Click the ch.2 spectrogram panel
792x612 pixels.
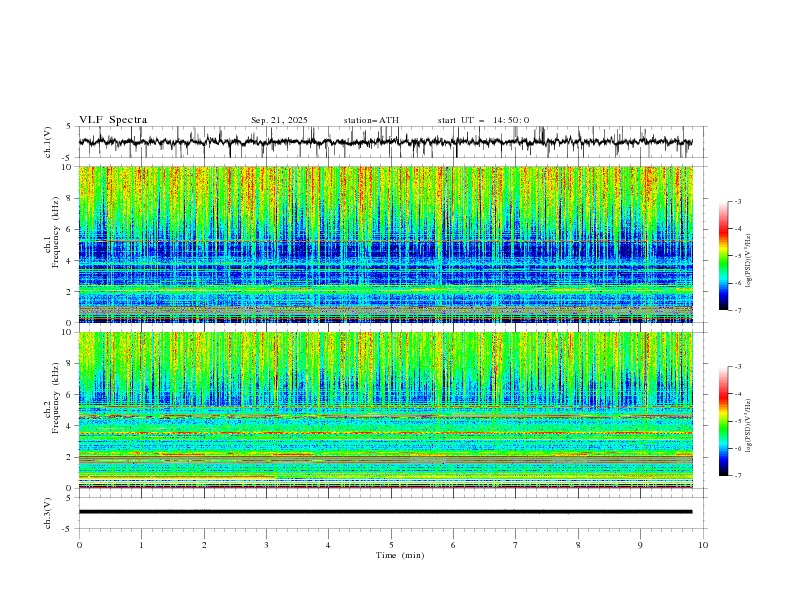[x=386, y=410]
